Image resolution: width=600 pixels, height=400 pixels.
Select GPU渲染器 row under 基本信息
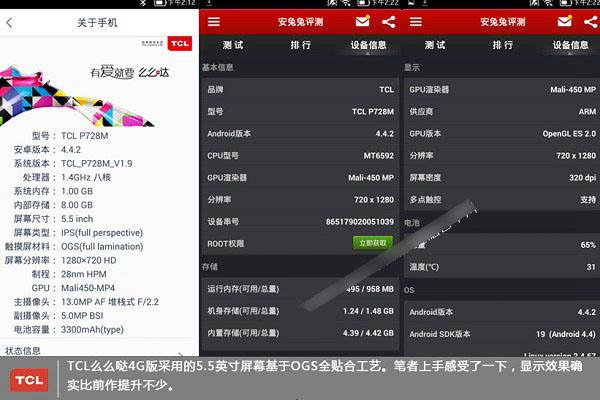coord(300,178)
